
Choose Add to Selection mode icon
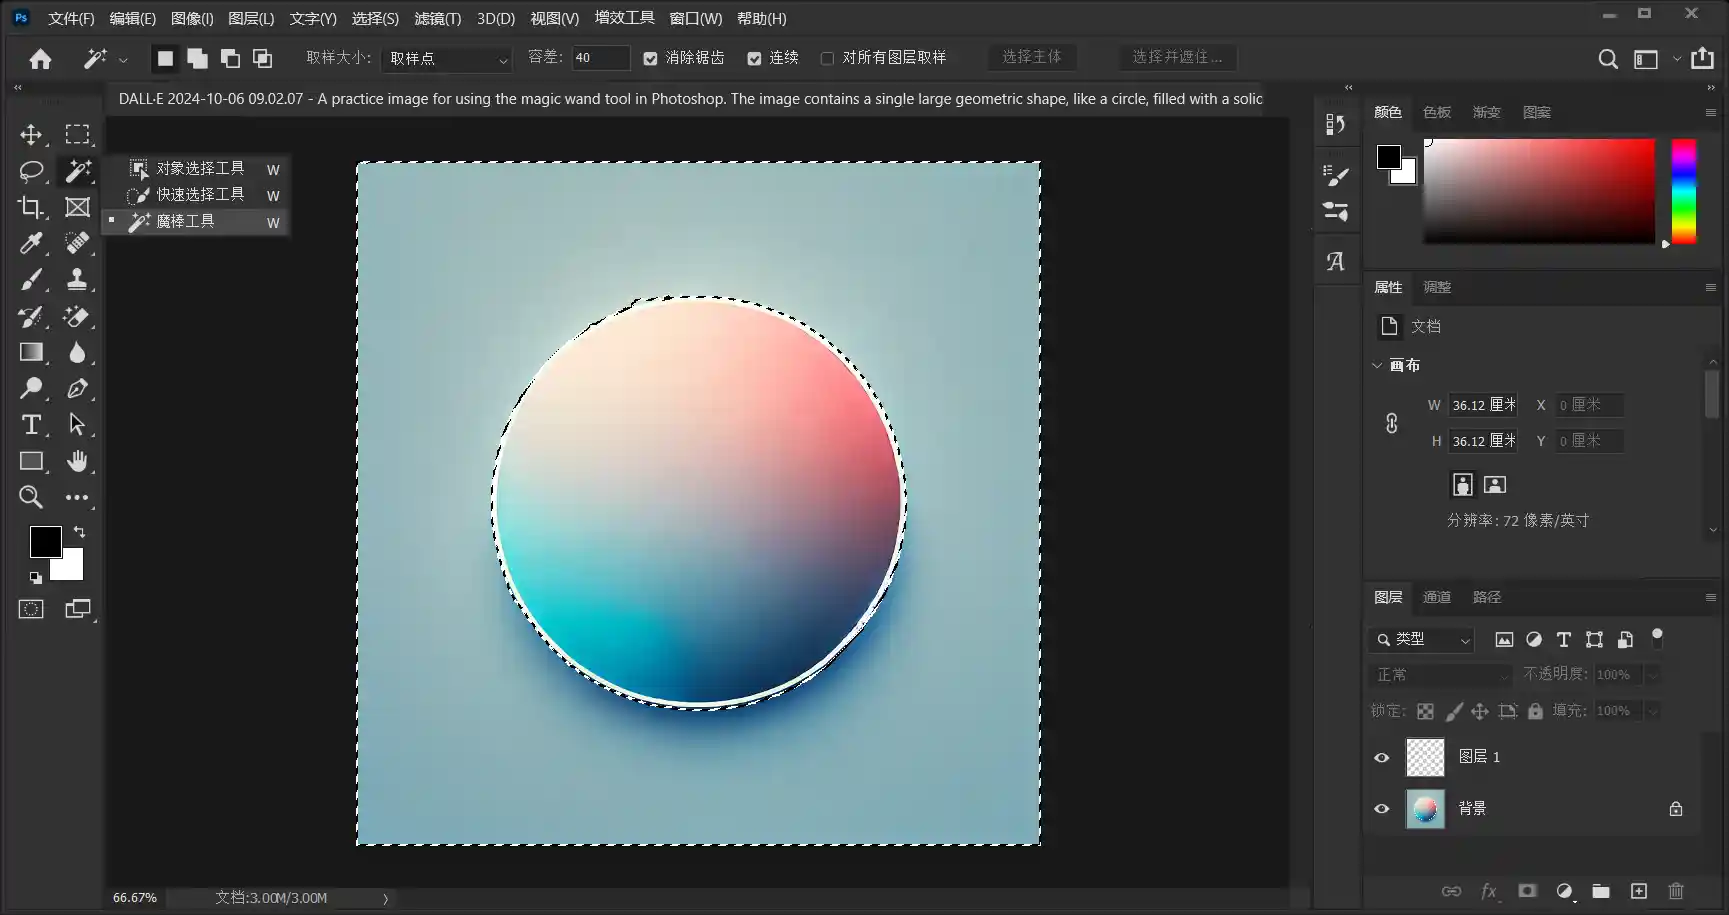(197, 58)
